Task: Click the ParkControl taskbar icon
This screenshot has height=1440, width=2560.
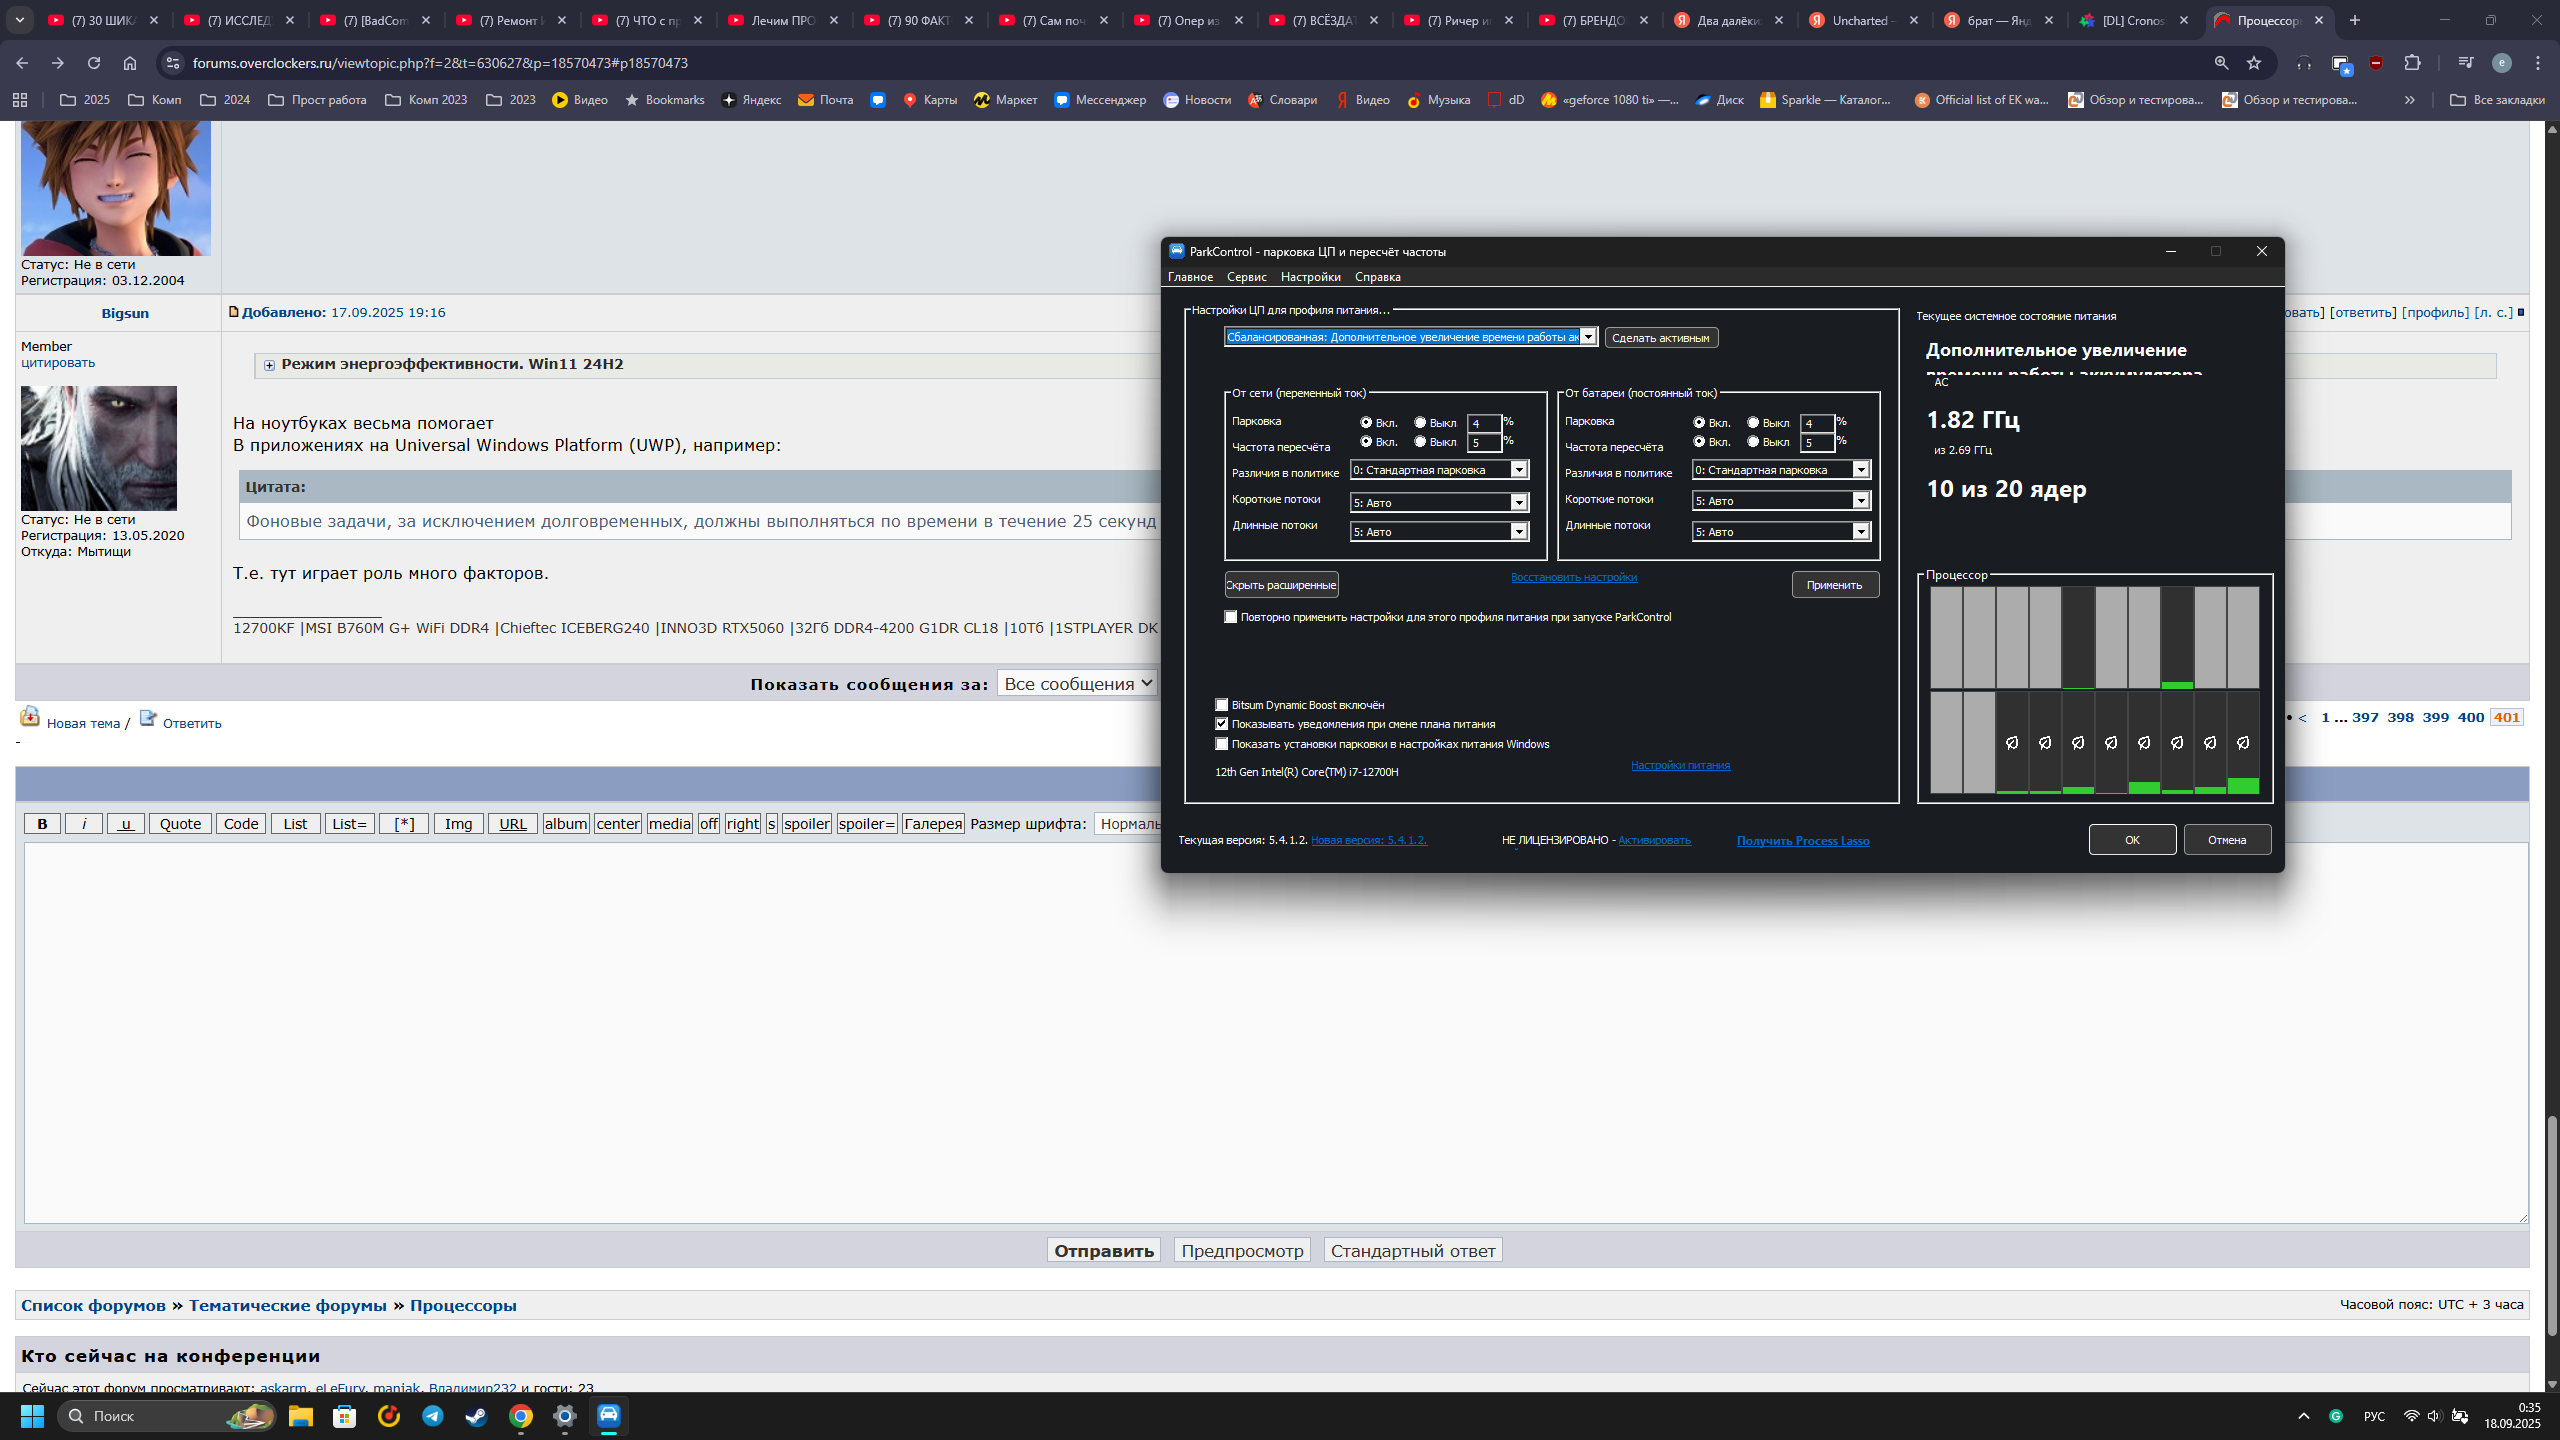Action: pyautogui.click(x=609, y=1416)
